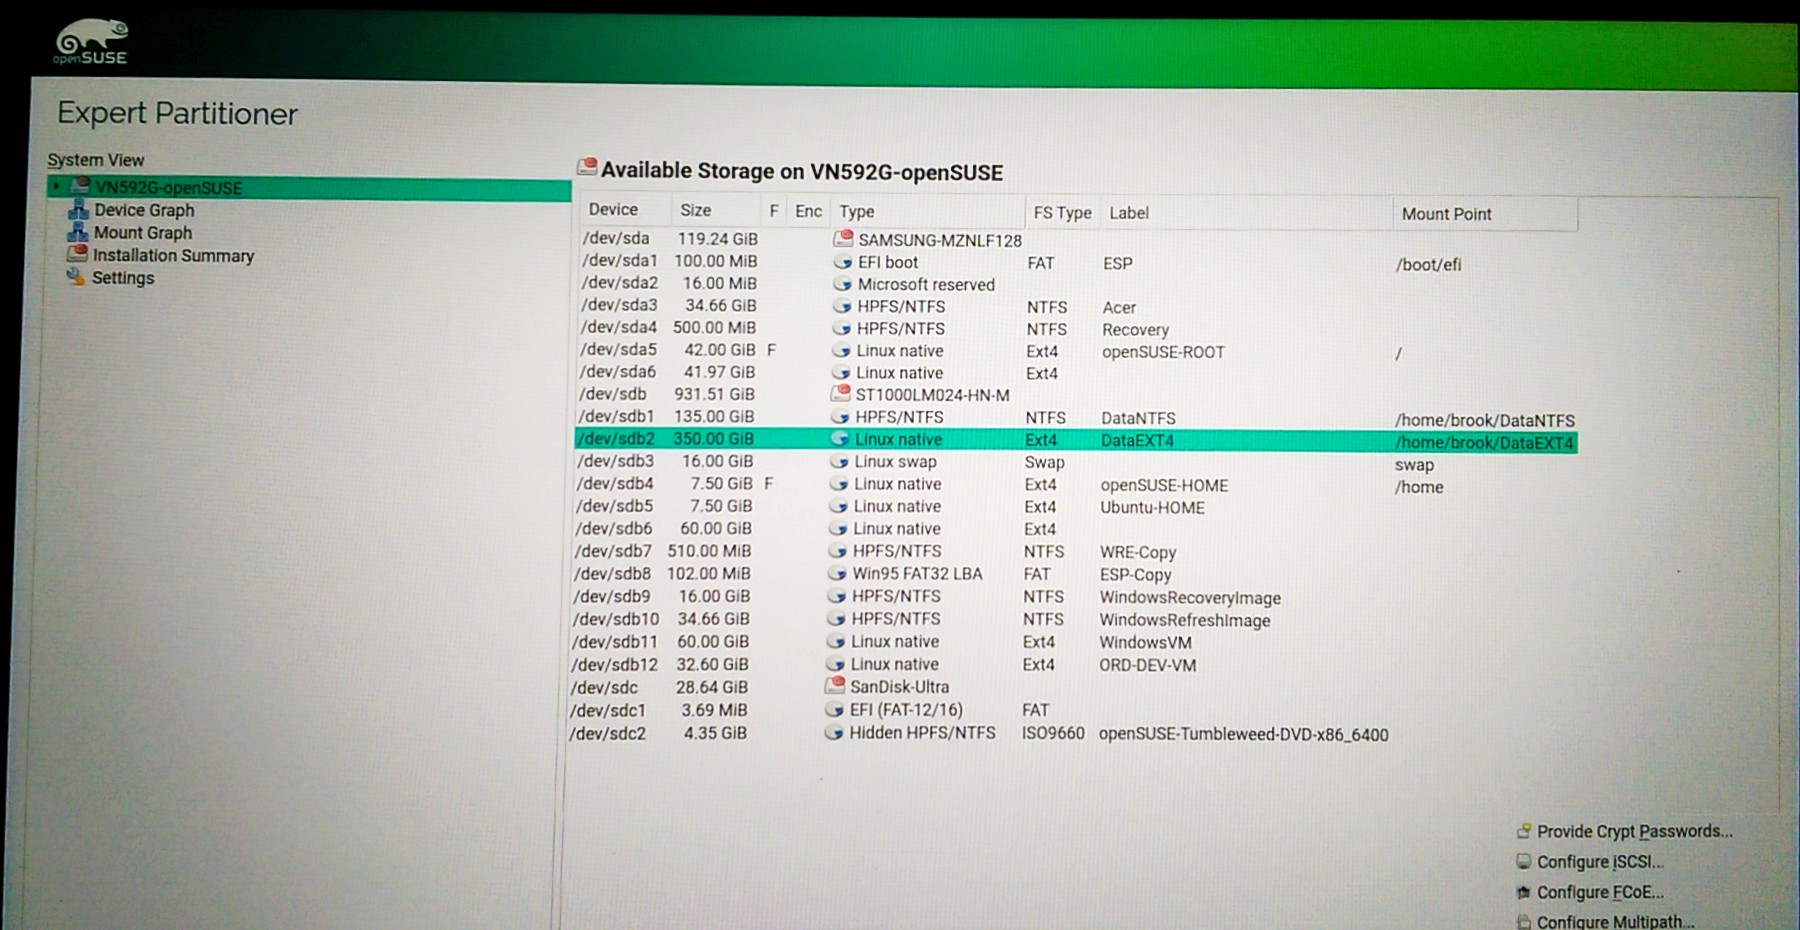
Task: Open the Device Graph view
Action: (144, 210)
